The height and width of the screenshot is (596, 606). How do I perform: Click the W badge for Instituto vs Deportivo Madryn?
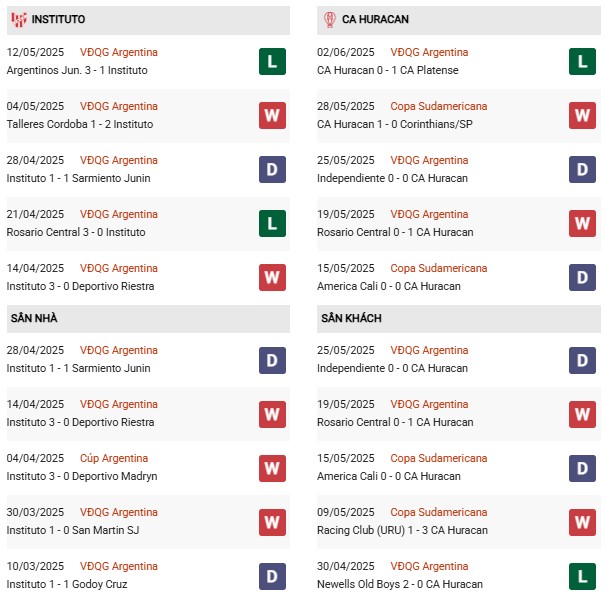click(x=272, y=468)
